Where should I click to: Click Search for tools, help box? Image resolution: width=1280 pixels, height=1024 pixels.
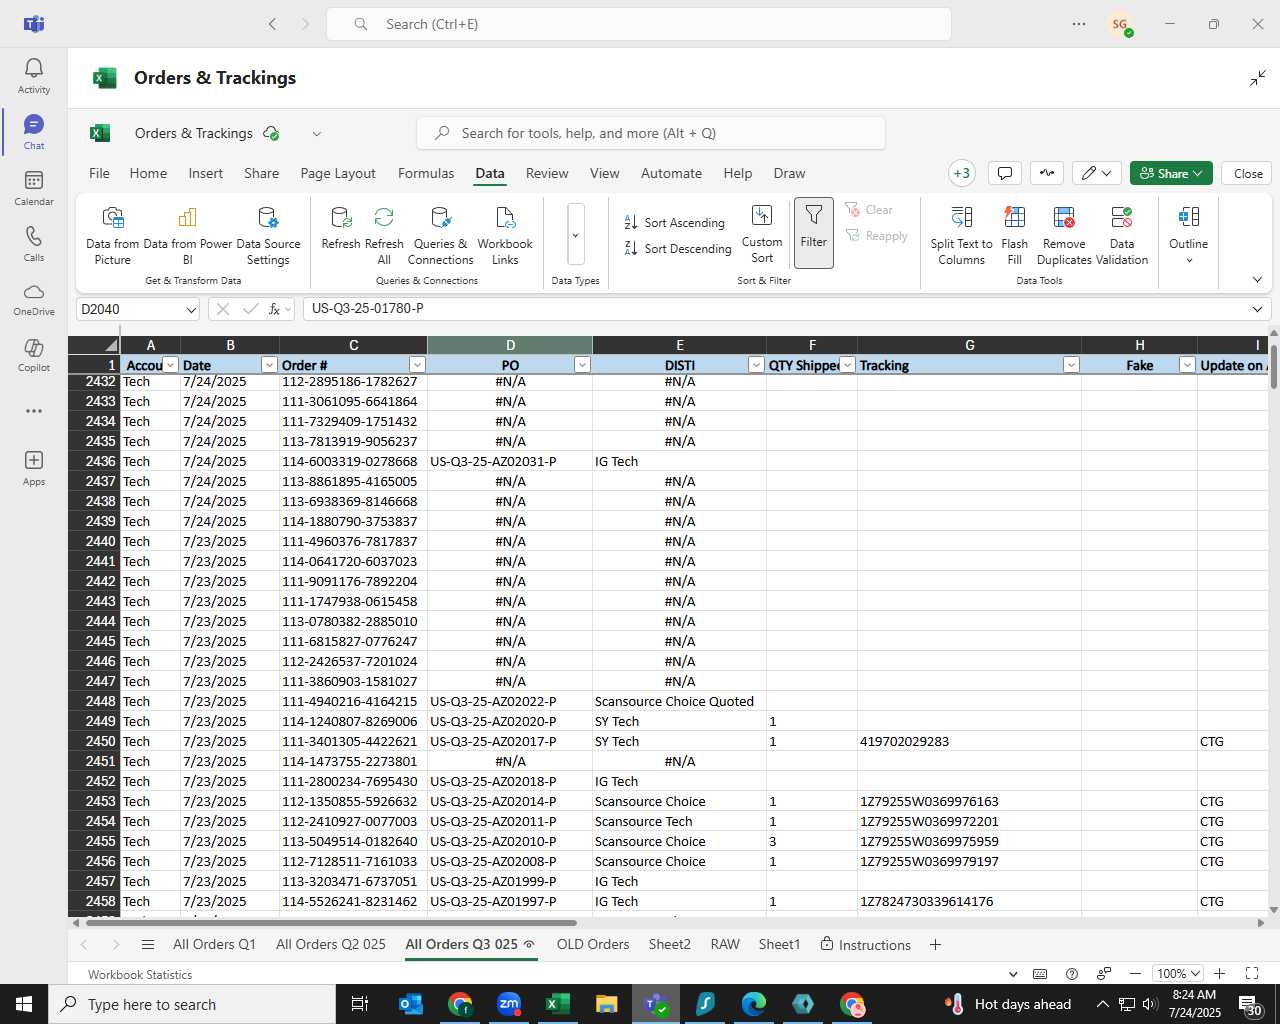(651, 133)
